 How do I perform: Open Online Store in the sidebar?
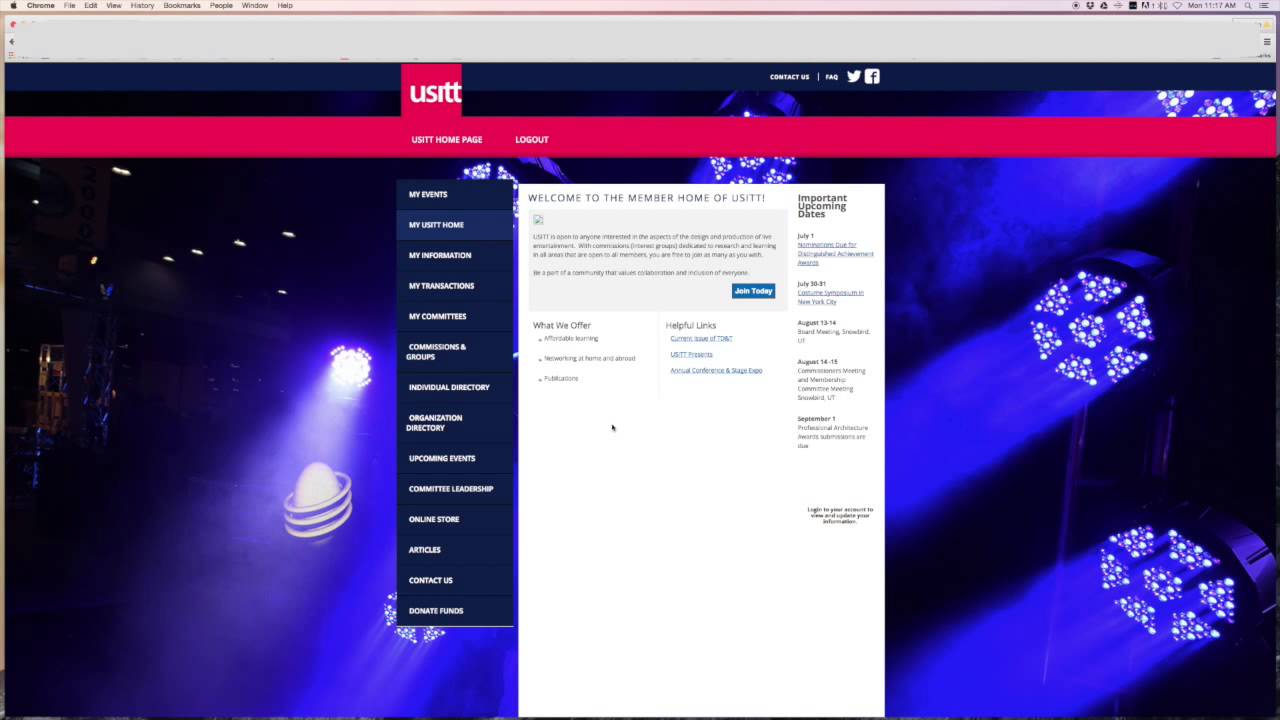click(455, 519)
